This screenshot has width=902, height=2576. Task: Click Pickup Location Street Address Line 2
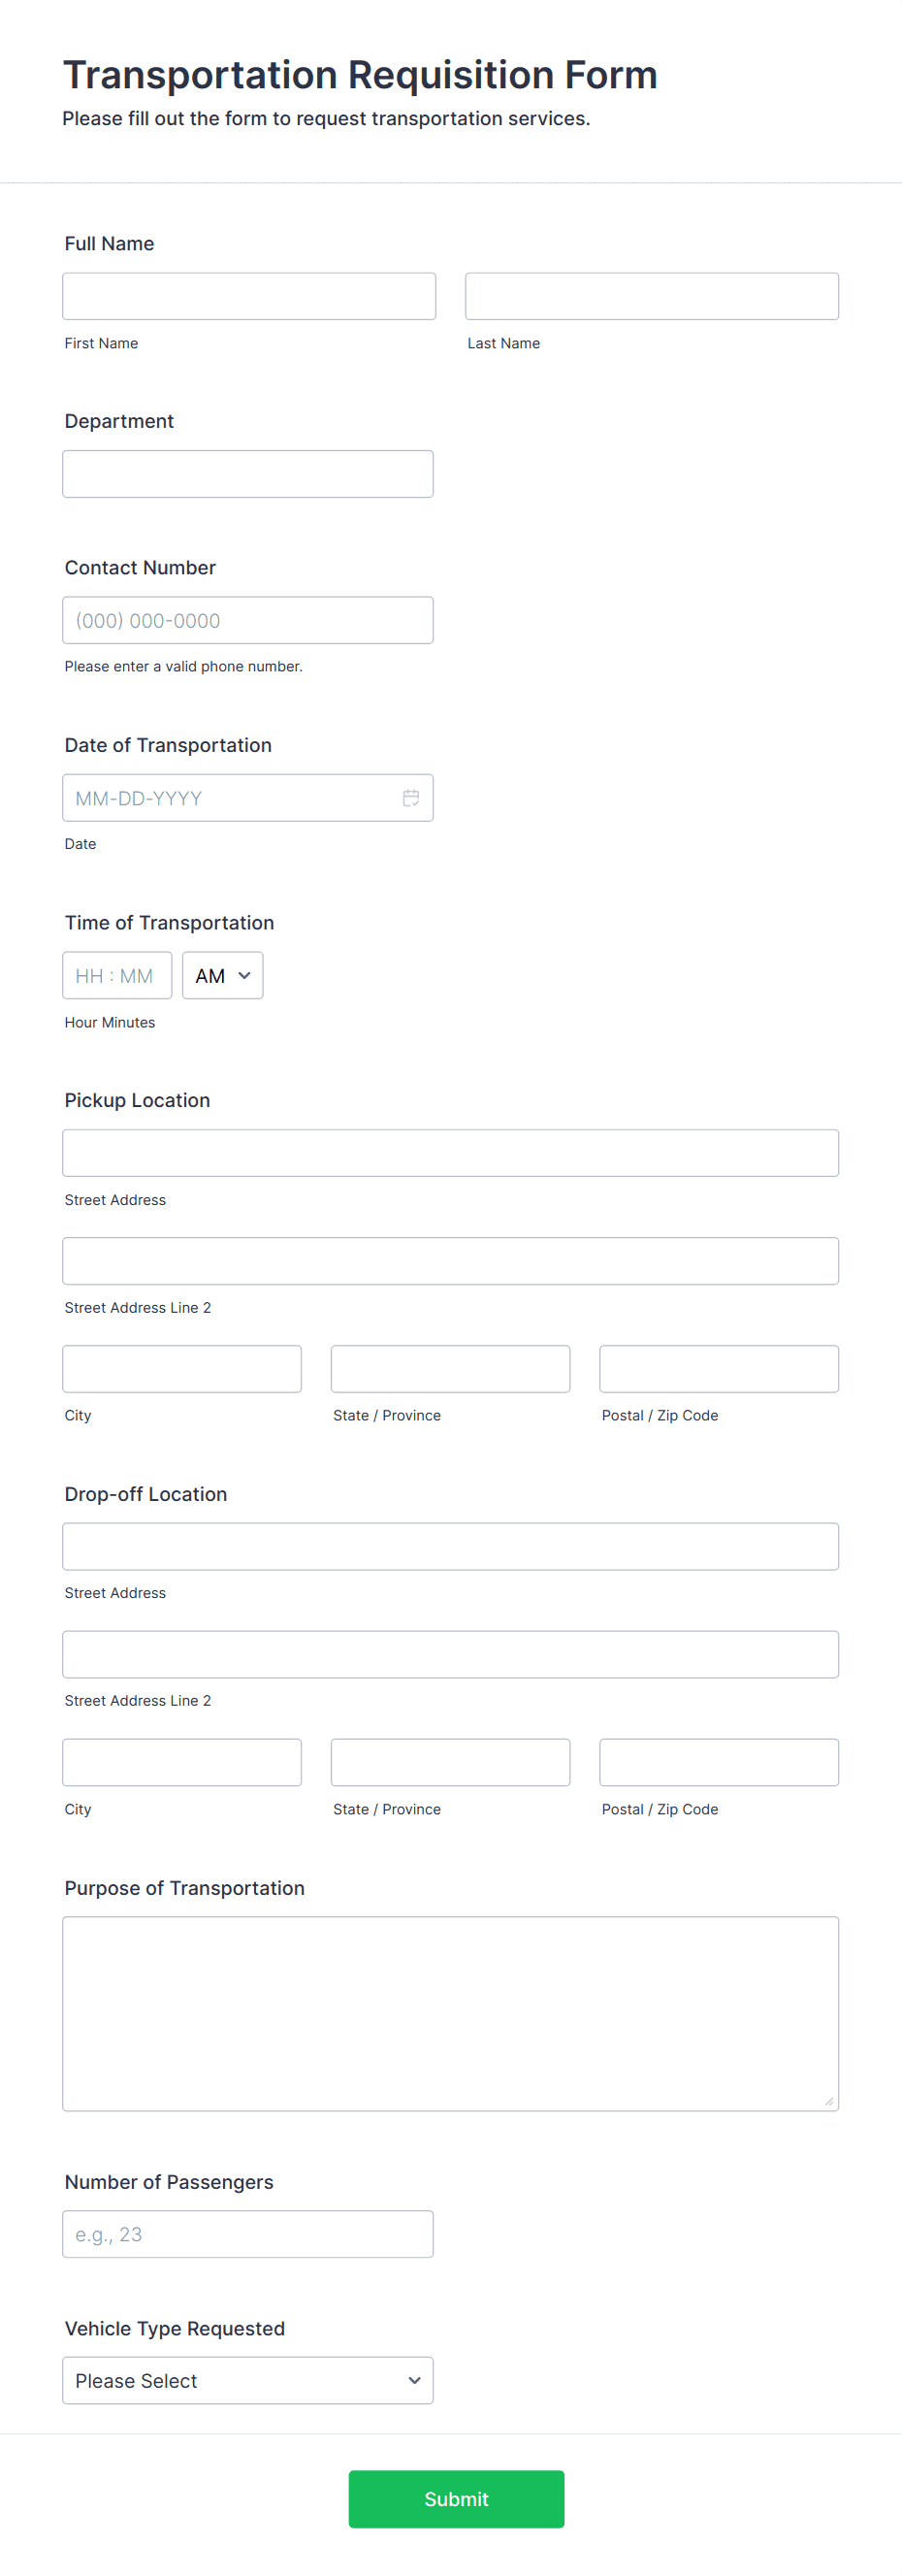[x=450, y=1260]
